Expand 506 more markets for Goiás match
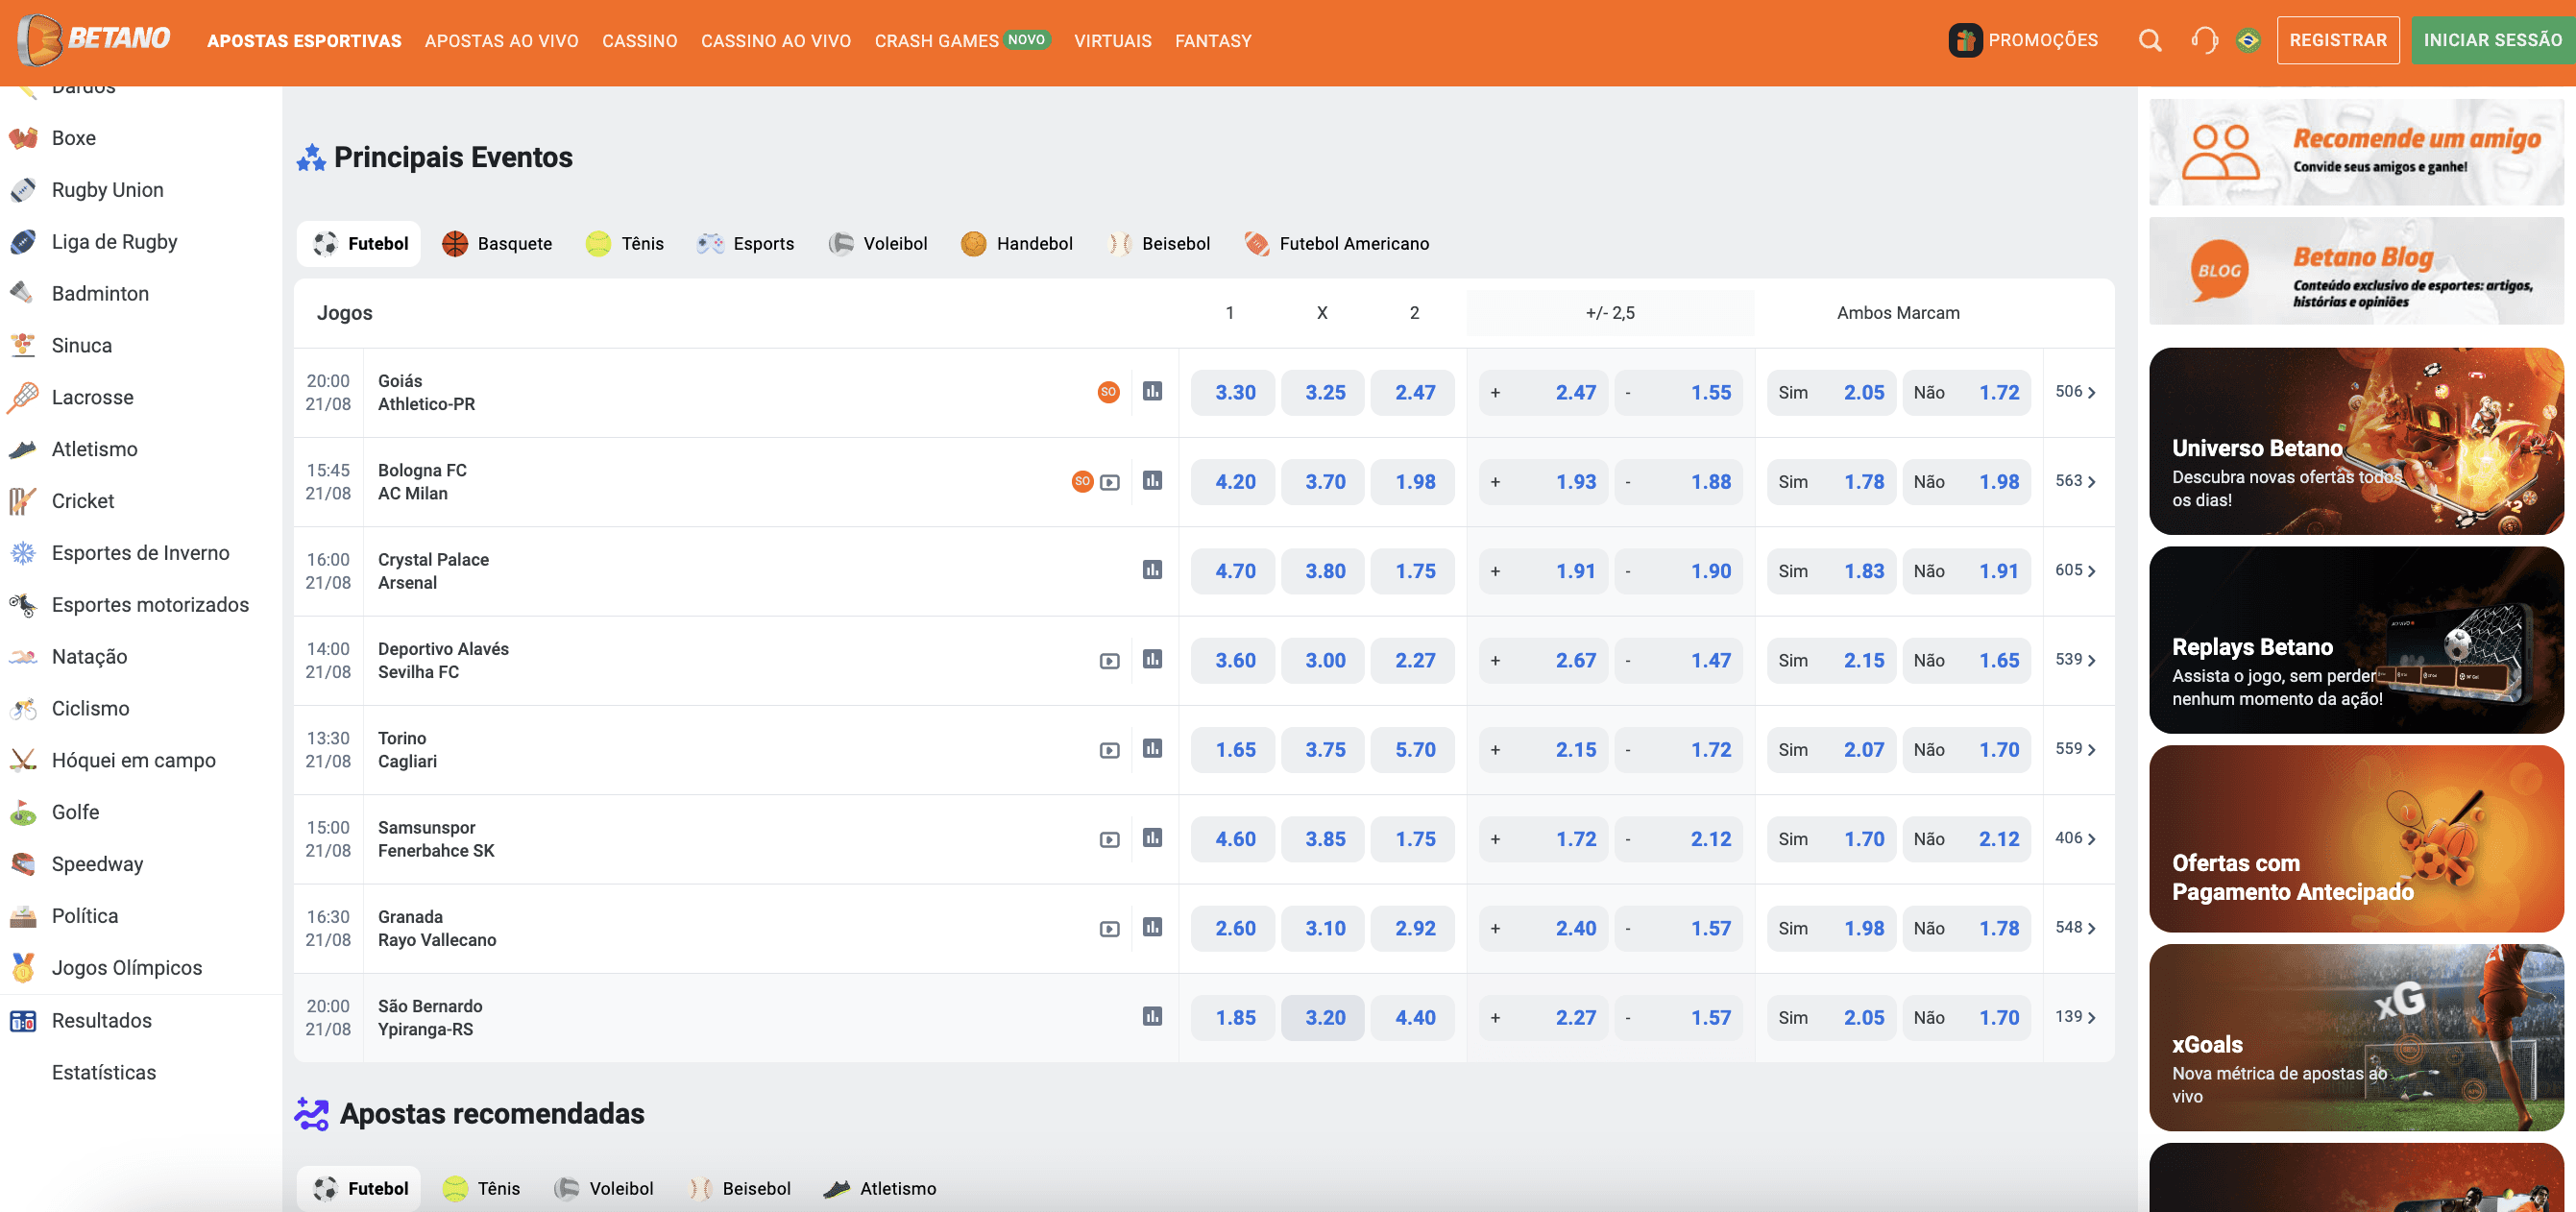Image resolution: width=2576 pixels, height=1212 pixels. click(x=2075, y=392)
